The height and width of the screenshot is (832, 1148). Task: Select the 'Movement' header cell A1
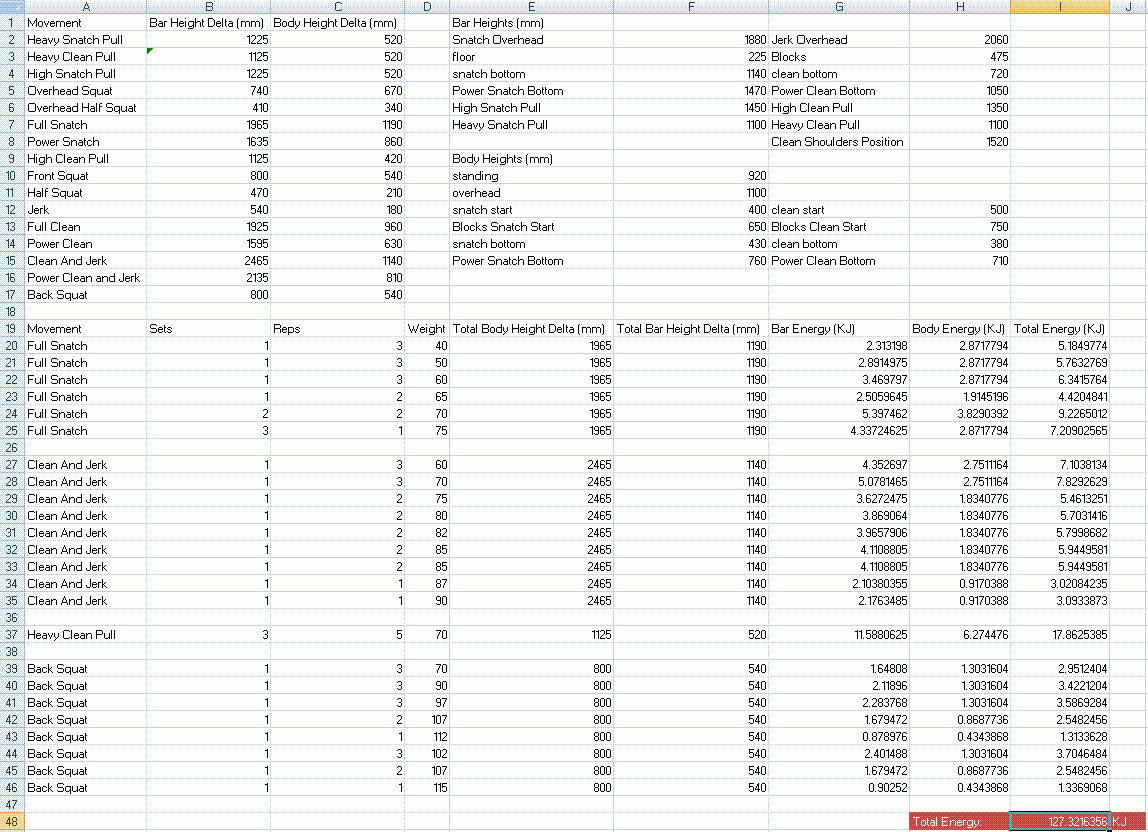(x=85, y=22)
